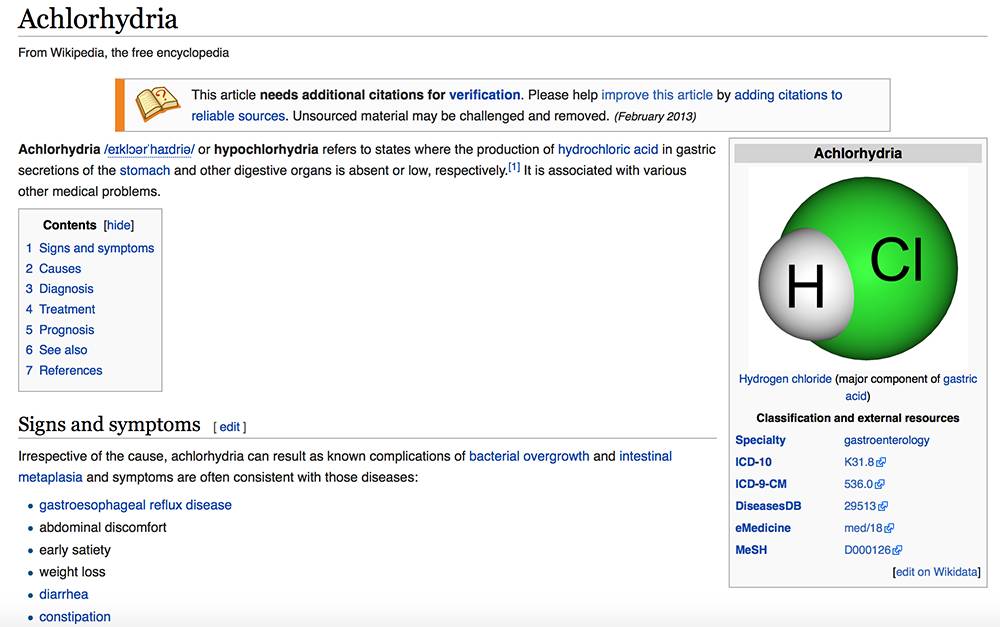1000x627 pixels.
Task: Open the bacterial overgrowth link
Action: click(x=529, y=456)
